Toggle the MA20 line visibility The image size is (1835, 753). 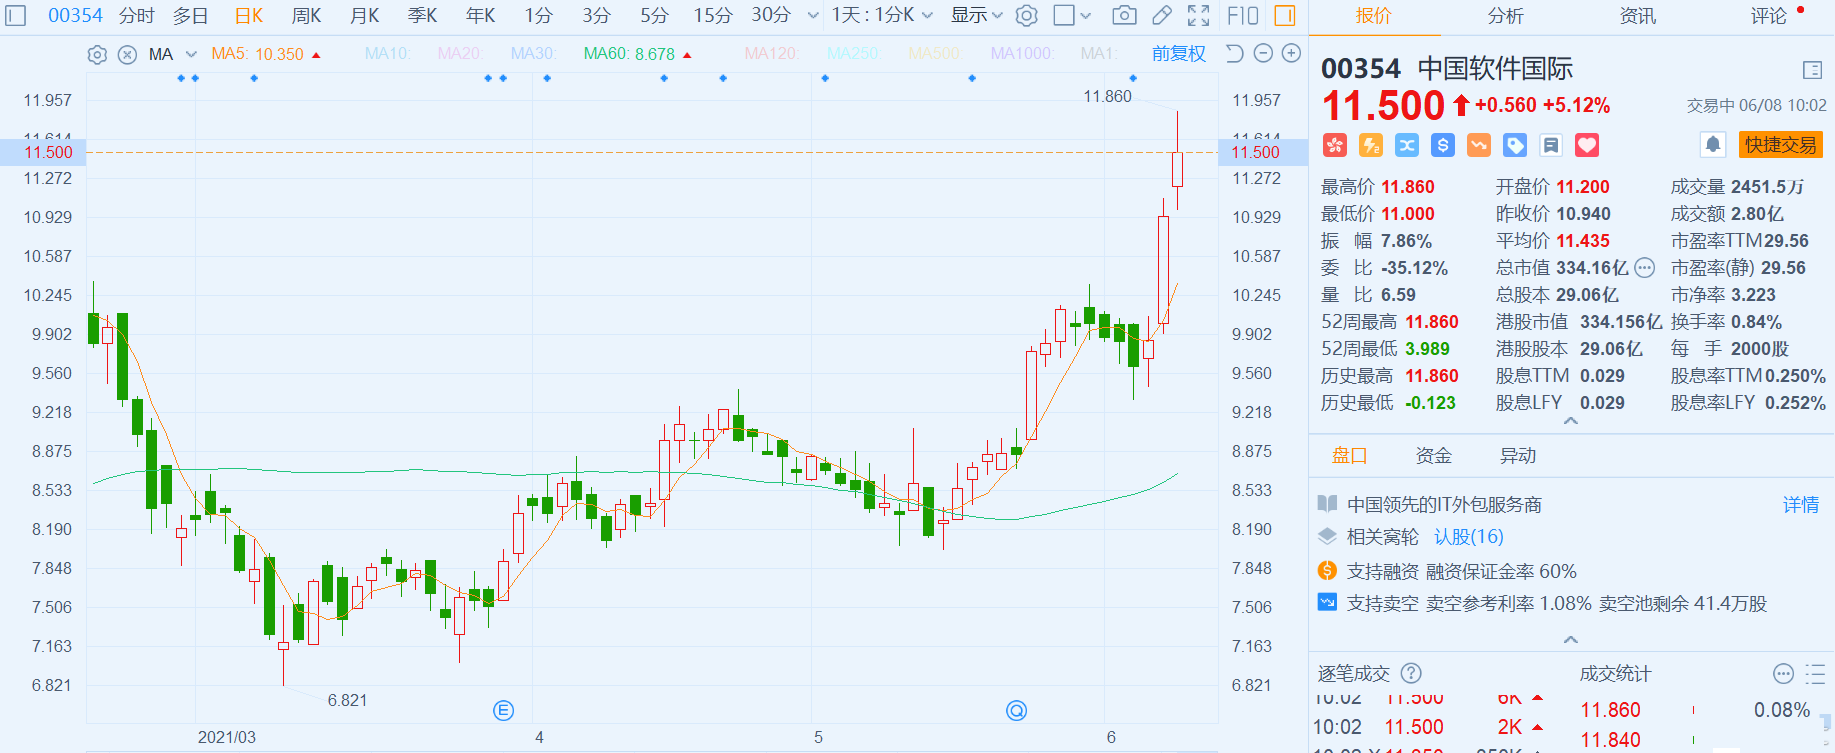[x=460, y=54]
